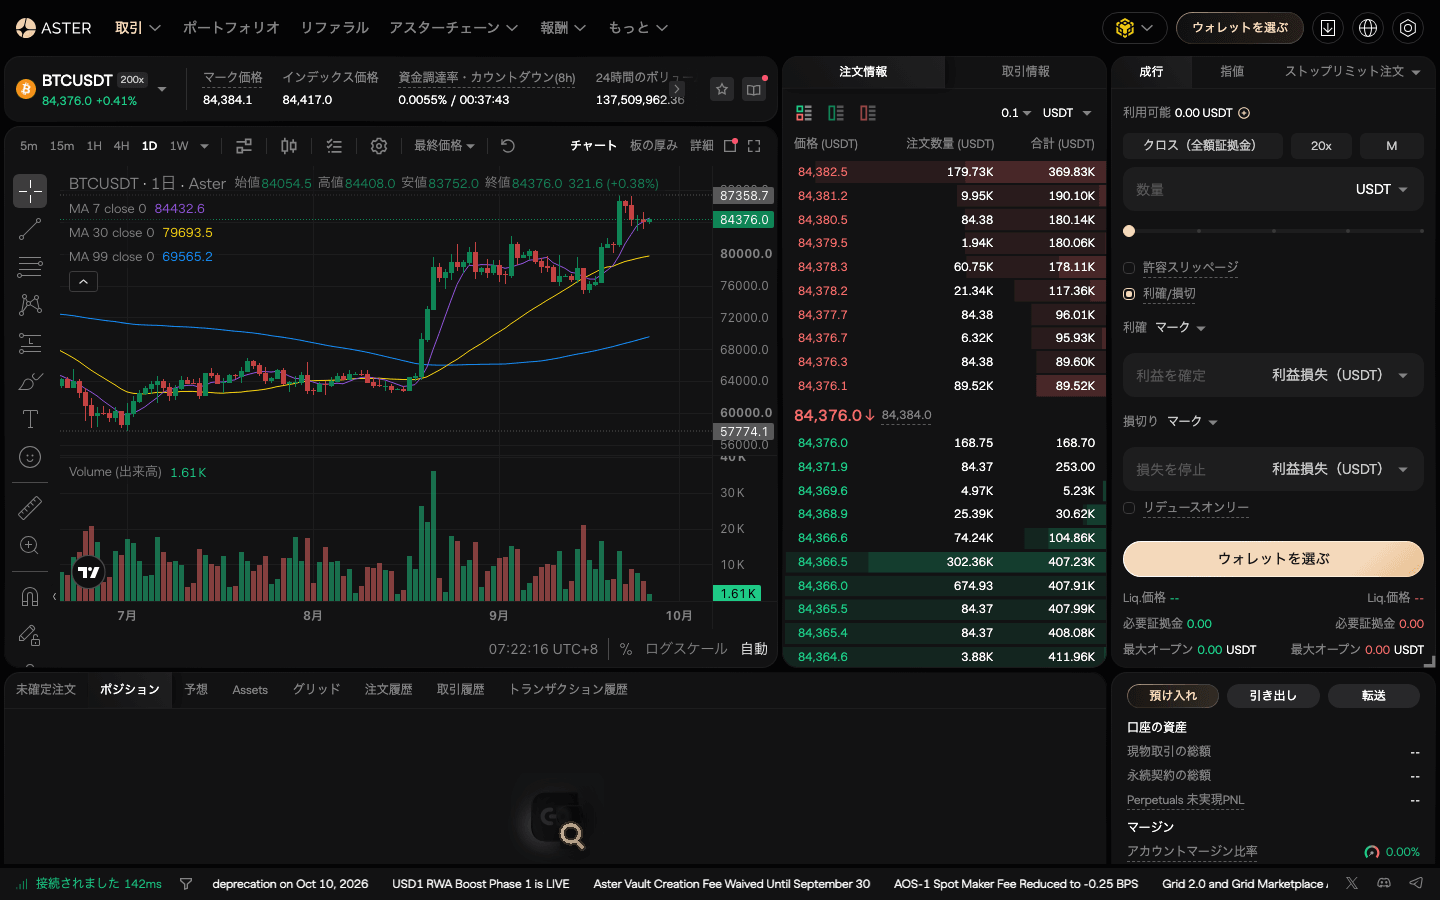This screenshot has width=1440, height=900.
Task: Open the 注文履歴 tab
Action: point(388,690)
